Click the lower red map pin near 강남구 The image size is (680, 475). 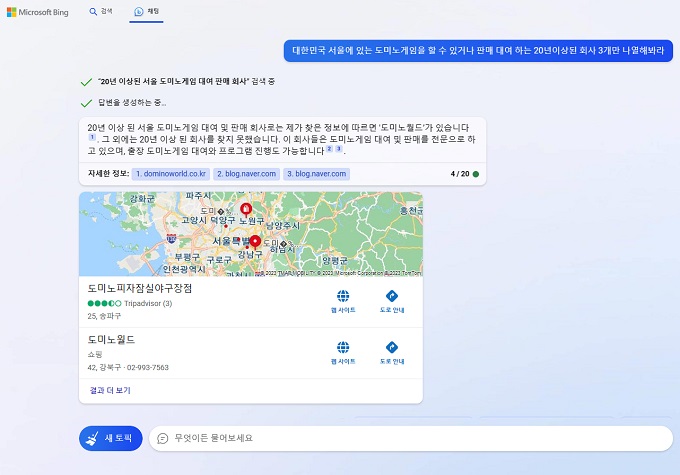[x=255, y=242]
